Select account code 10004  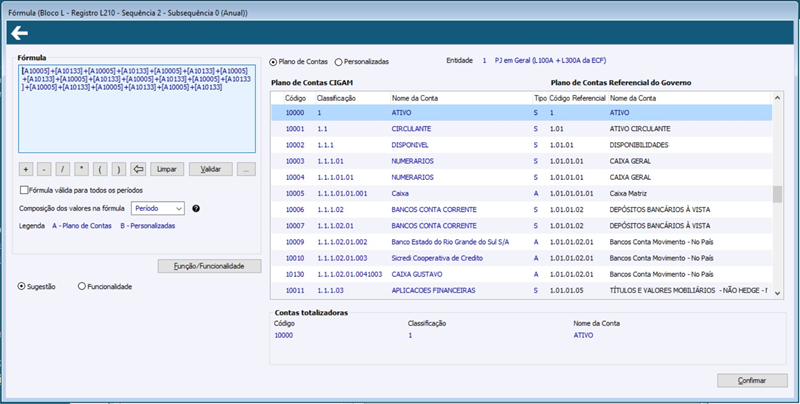[295, 178]
